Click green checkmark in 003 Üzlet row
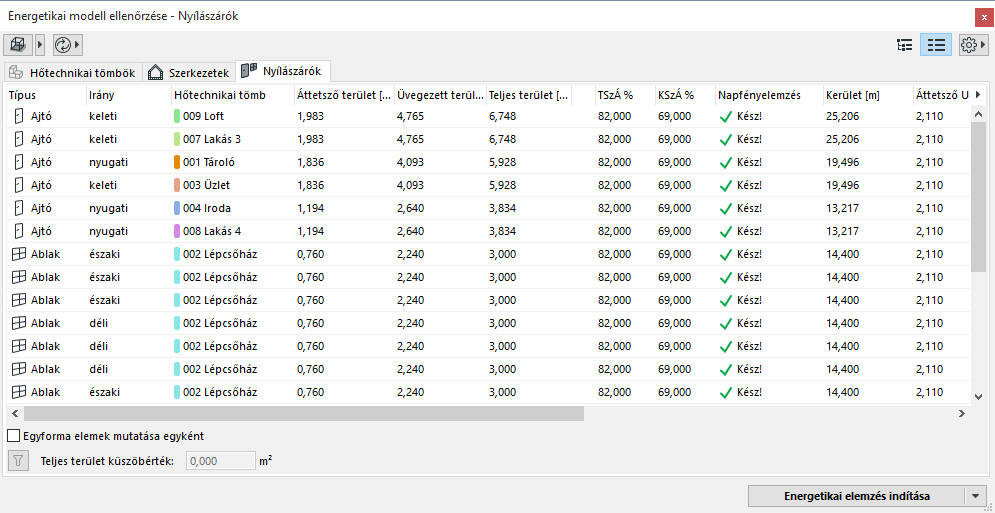Viewport: 995px width, 513px height. (x=726, y=185)
